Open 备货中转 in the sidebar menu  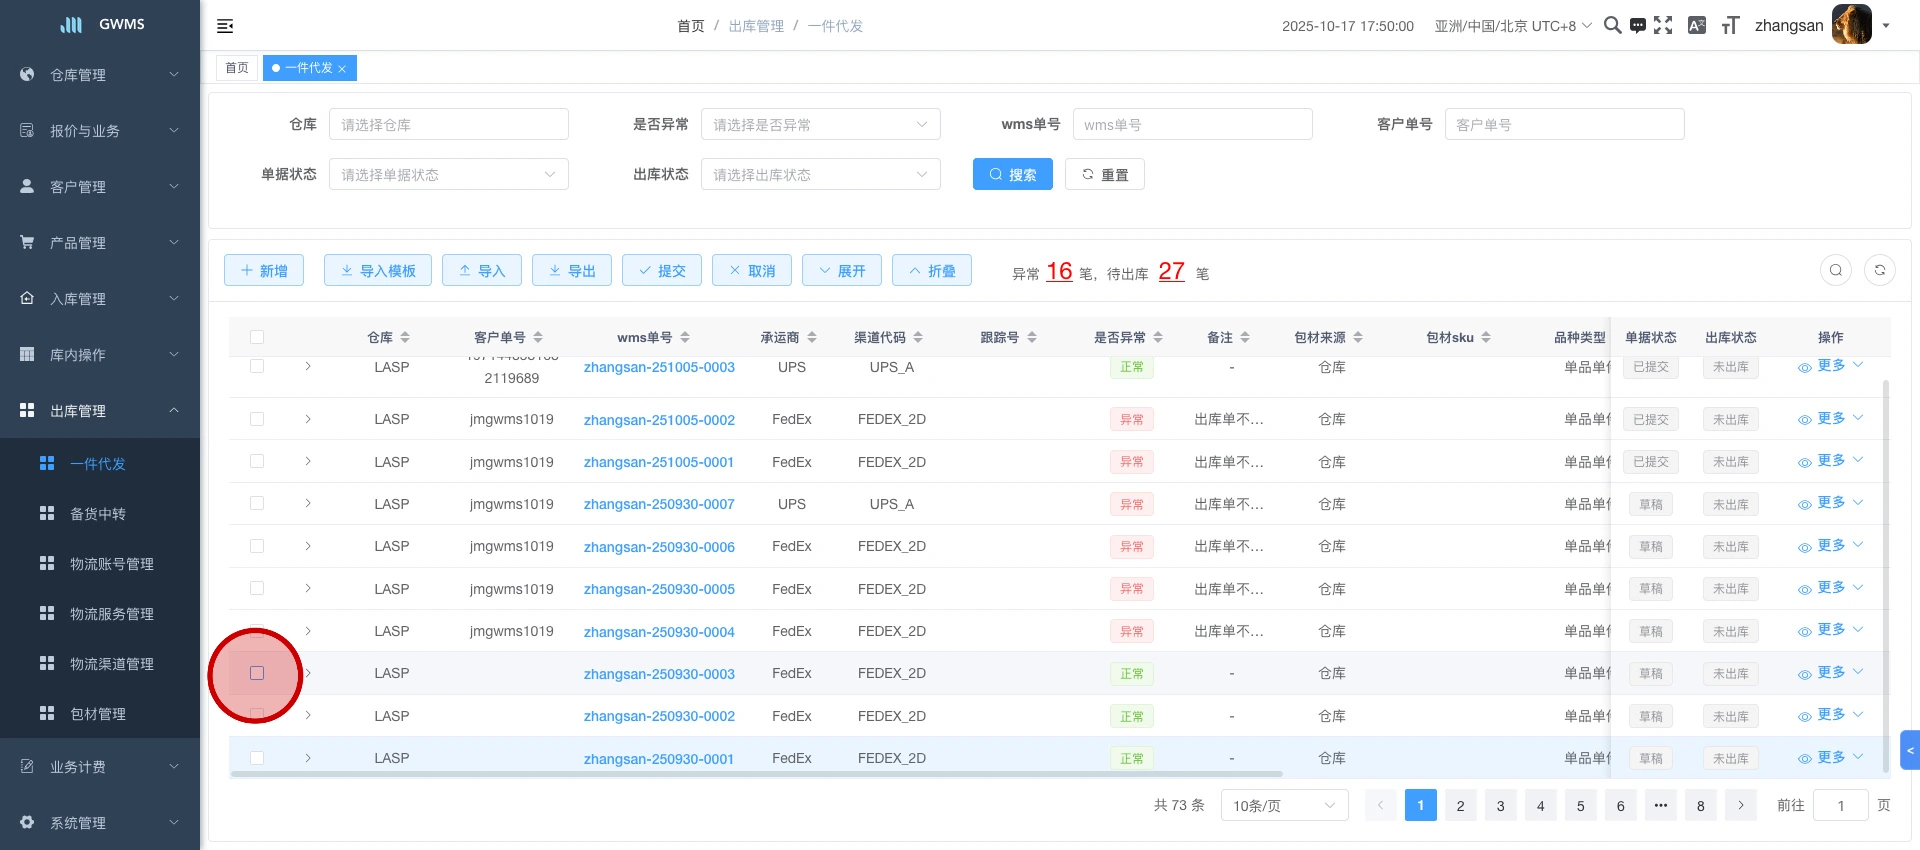[98, 514]
